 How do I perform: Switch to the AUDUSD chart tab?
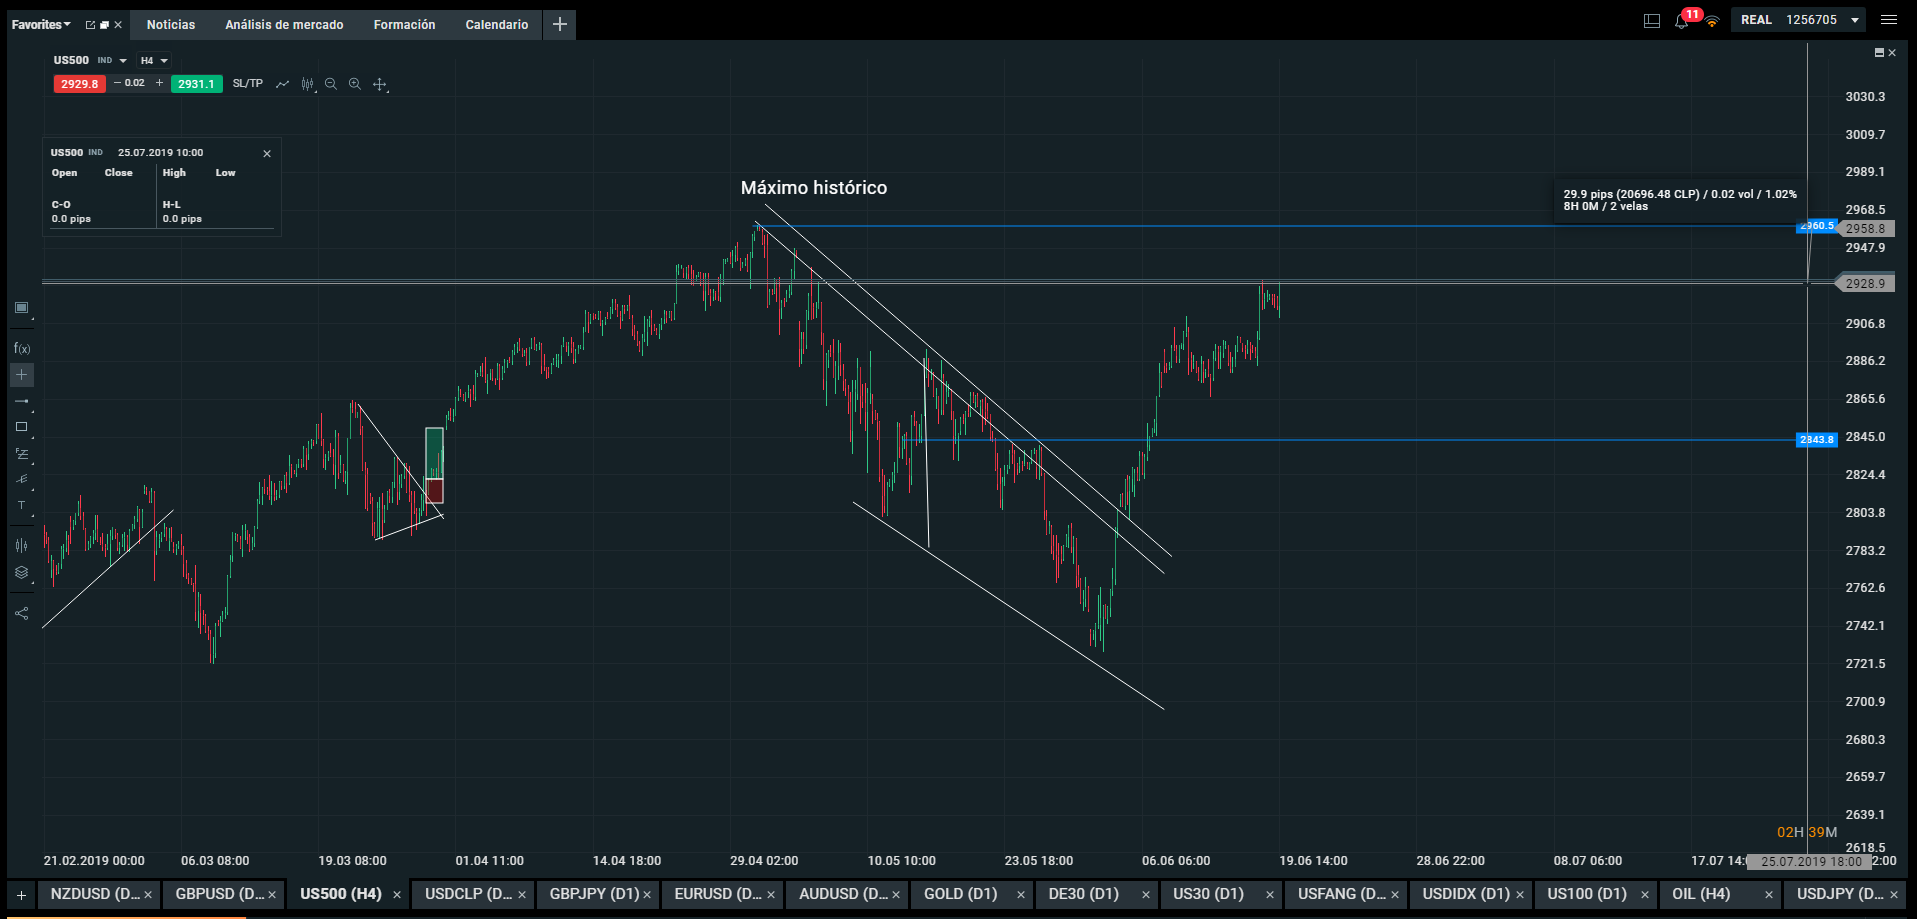pyautogui.click(x=843, y=894)
